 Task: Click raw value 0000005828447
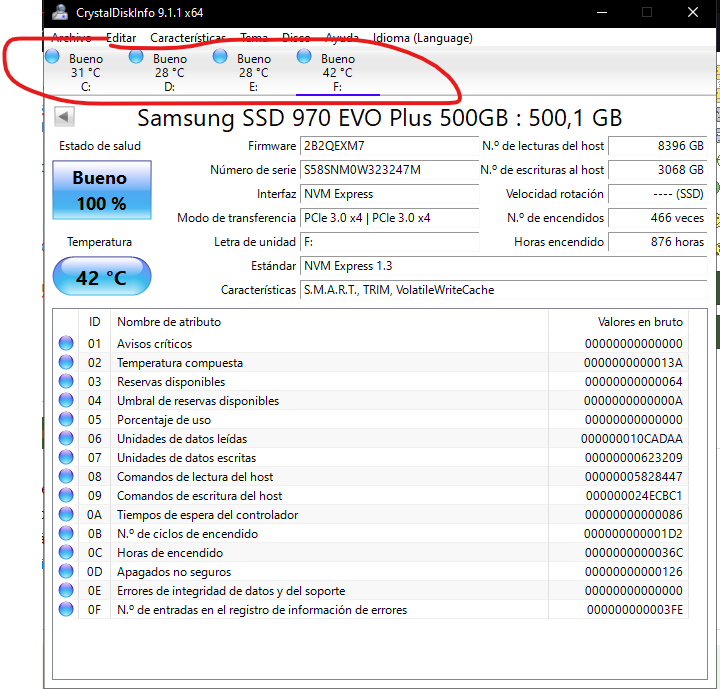634,476
